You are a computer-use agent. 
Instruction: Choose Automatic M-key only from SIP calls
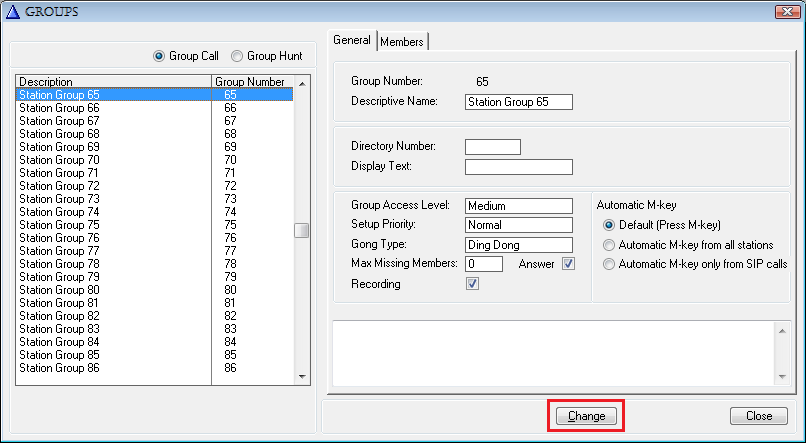click(x=609, y=264)
